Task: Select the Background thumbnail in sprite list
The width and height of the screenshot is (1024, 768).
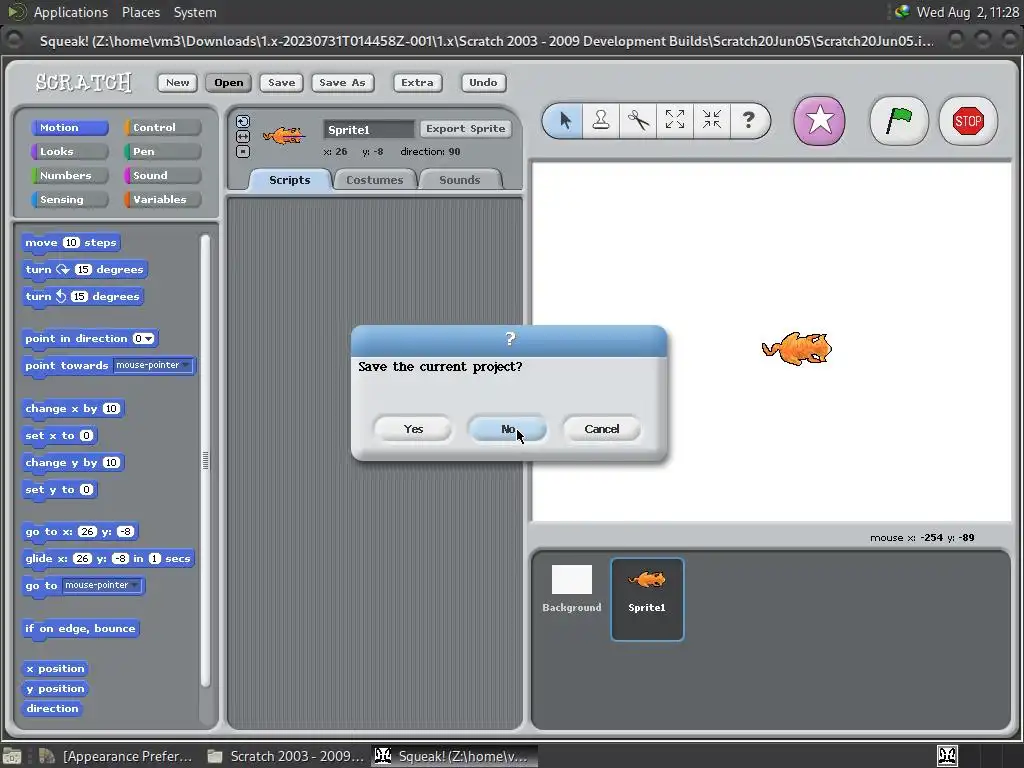Action: (571, 590)
